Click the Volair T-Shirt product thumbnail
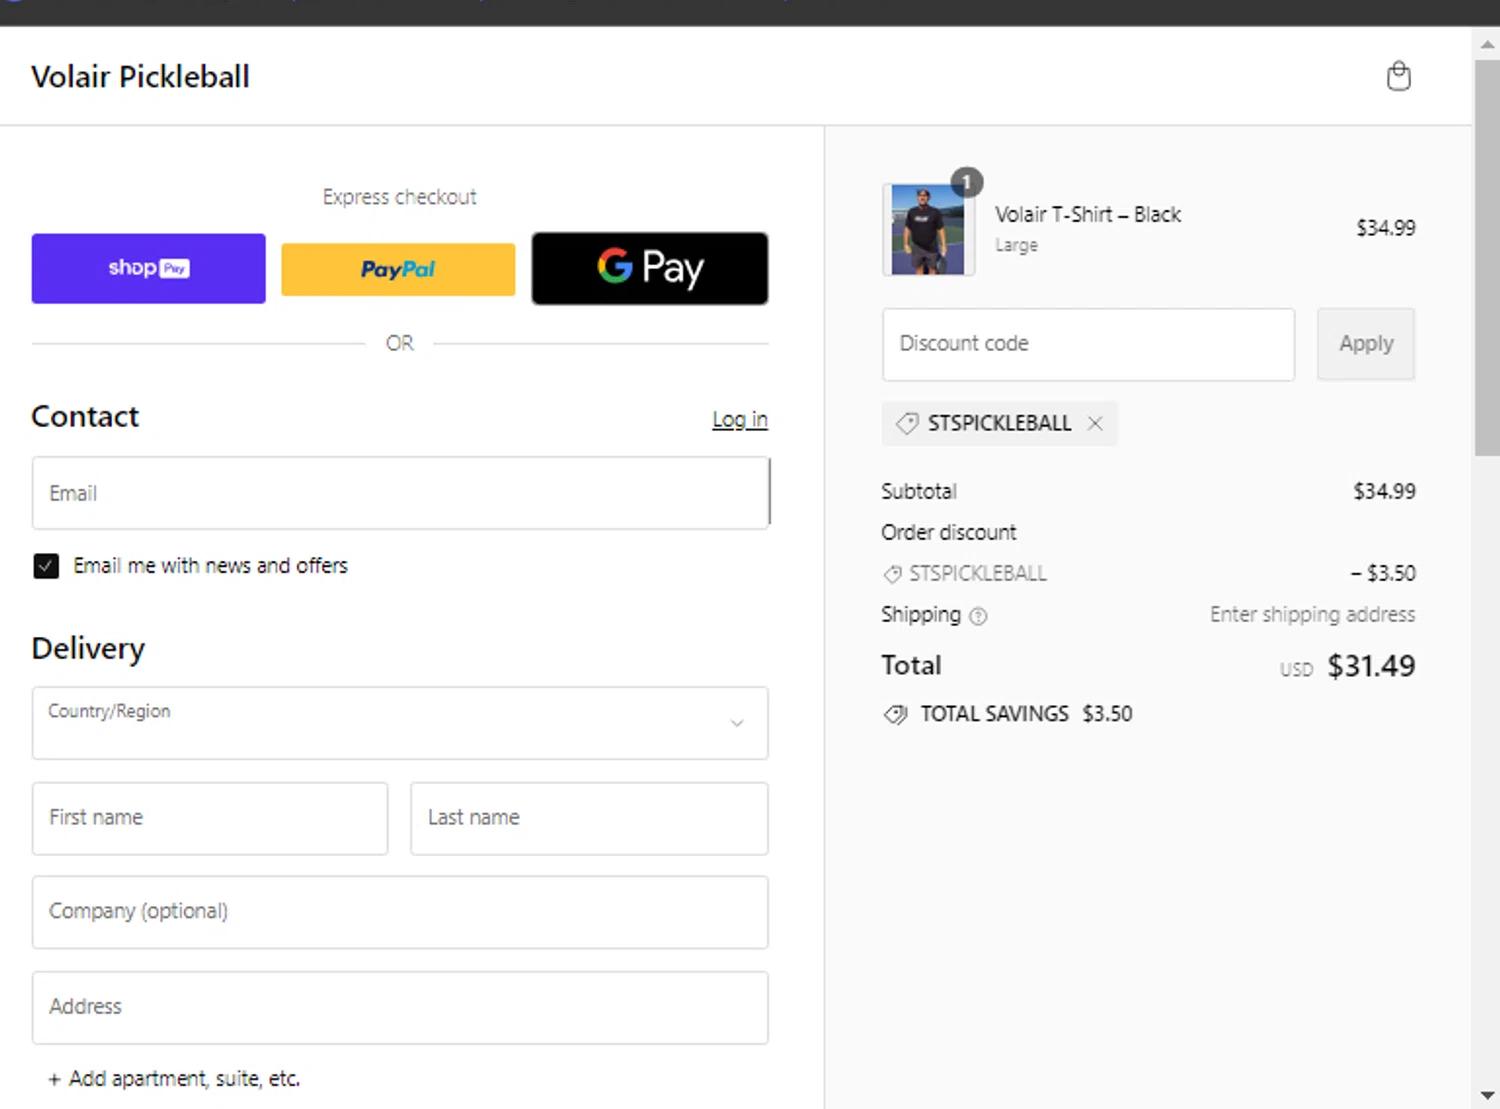1500x1109 pixels. click(x=928, y=230)
